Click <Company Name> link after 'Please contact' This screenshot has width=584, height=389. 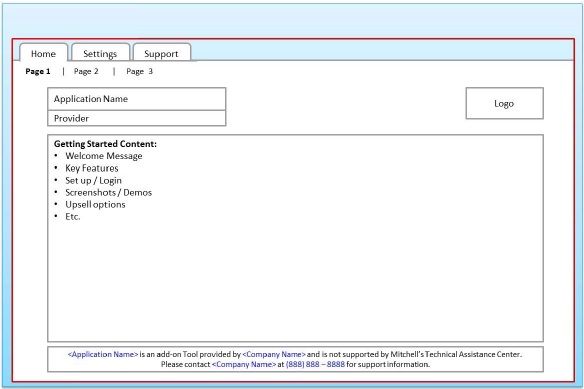point(244,364)
